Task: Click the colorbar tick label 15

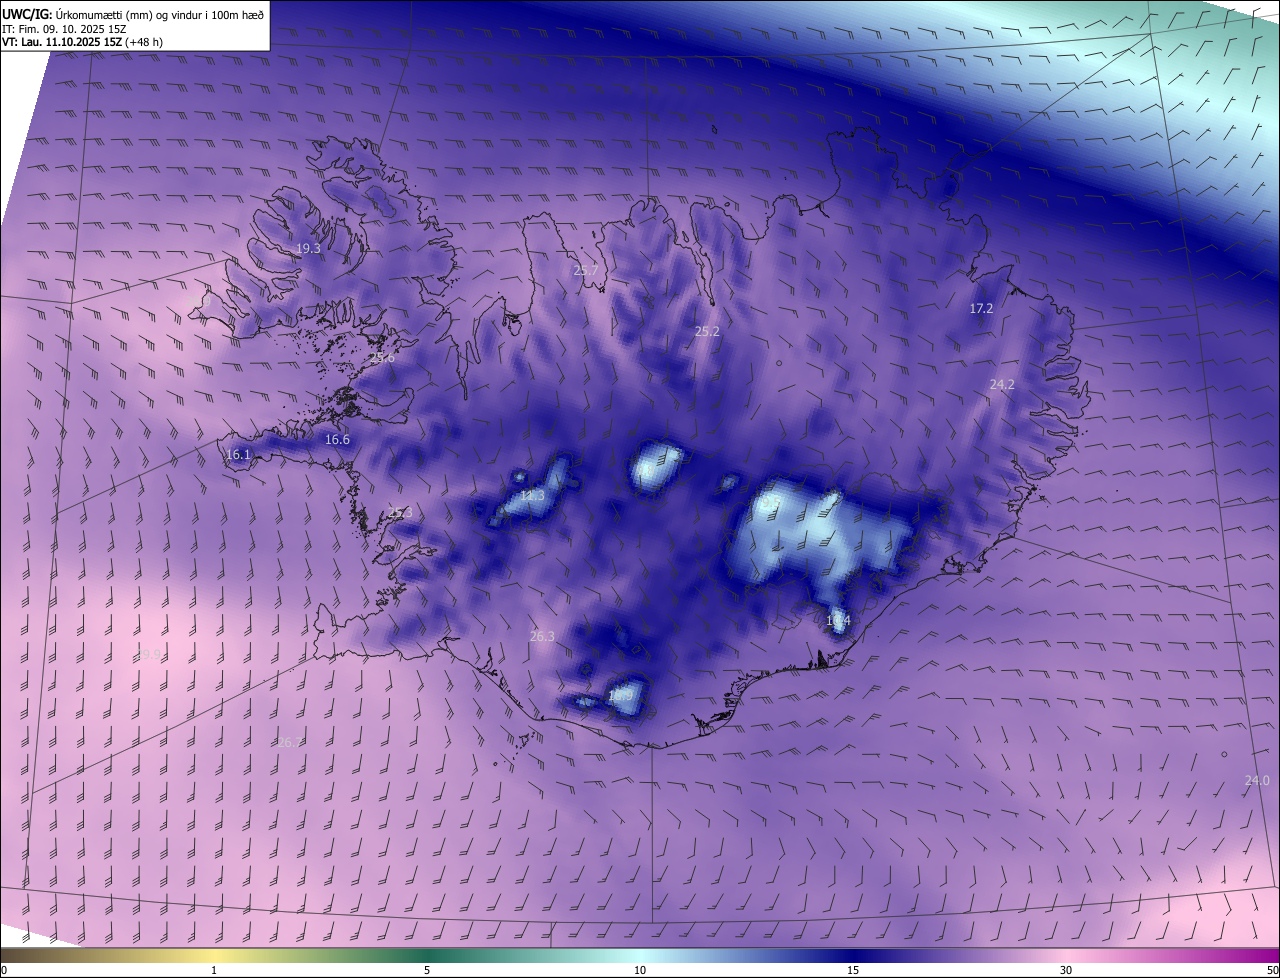Action: (x=853, y=970)
